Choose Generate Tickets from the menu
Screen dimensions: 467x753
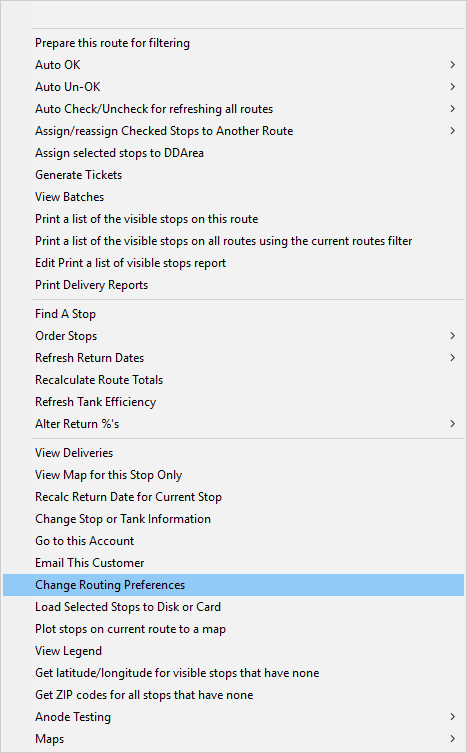point(234,175)
